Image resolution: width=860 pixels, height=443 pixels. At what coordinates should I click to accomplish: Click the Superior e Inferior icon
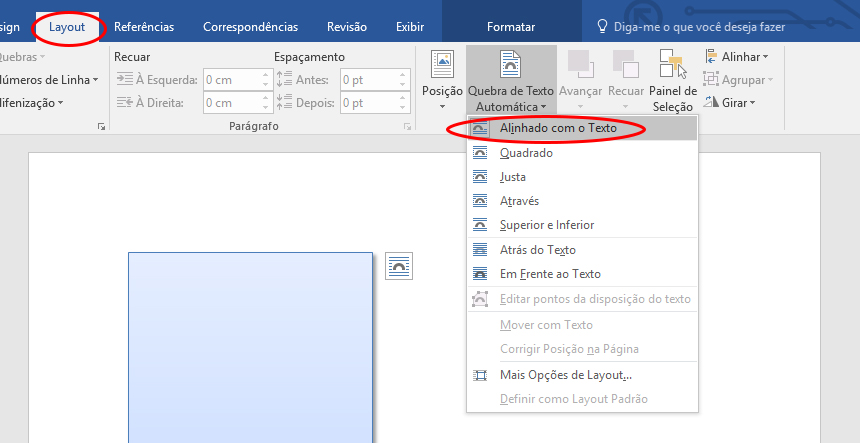480,225
